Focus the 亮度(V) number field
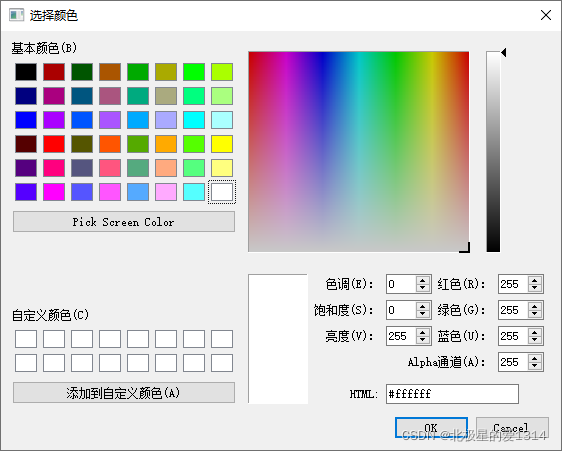Viewport: 562px width, 451px height. [x=401, y=336]
